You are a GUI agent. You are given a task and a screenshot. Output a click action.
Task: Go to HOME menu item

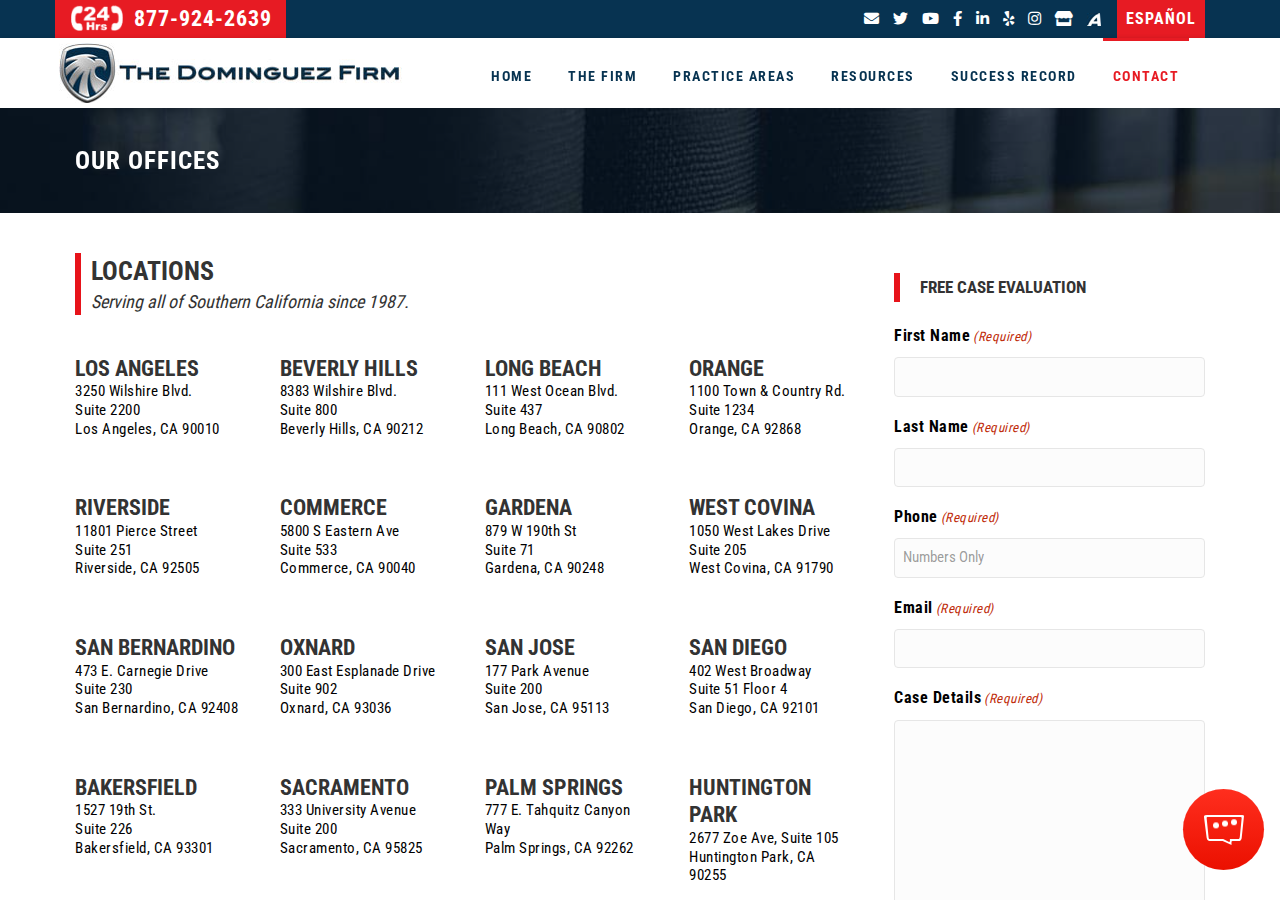(x=511, y=76)
